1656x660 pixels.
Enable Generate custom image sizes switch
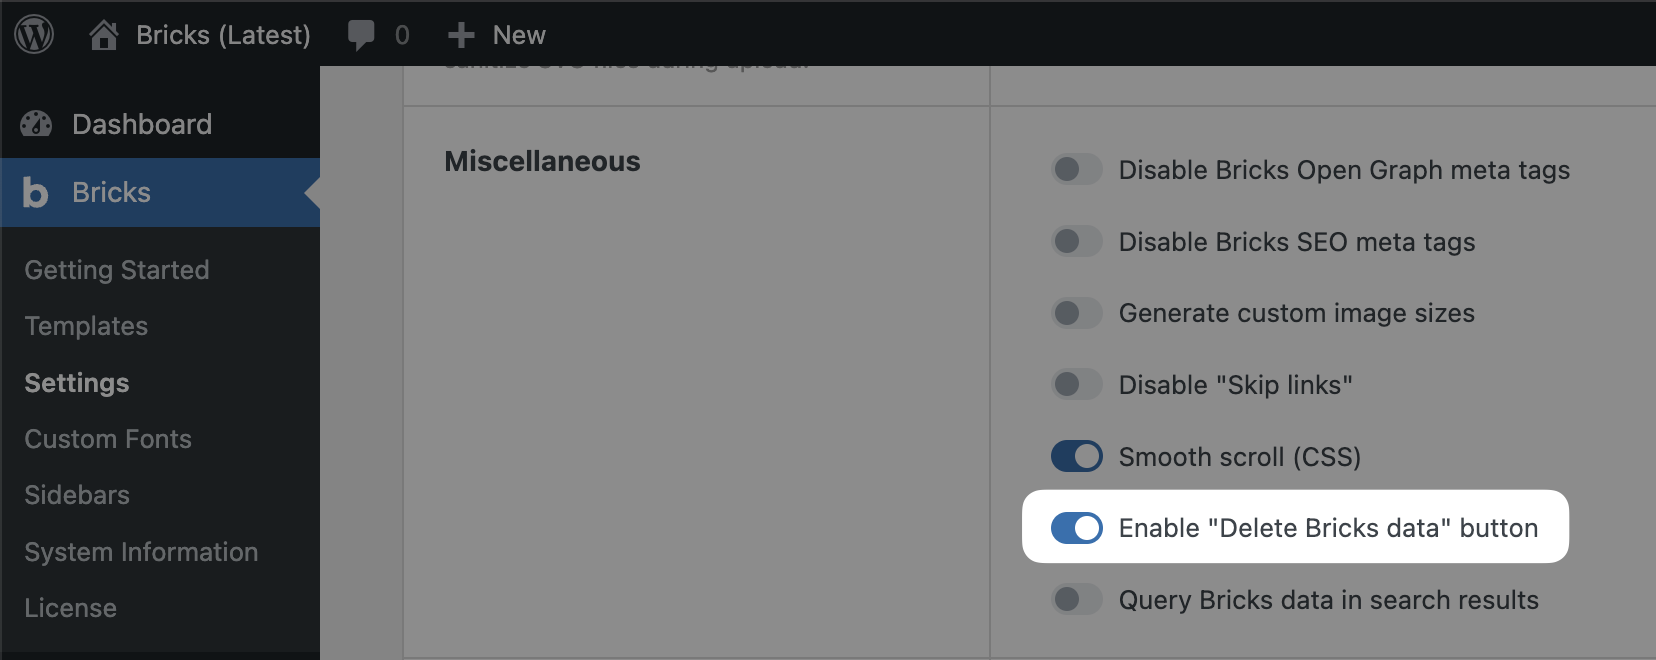[x=1077, y=313]
